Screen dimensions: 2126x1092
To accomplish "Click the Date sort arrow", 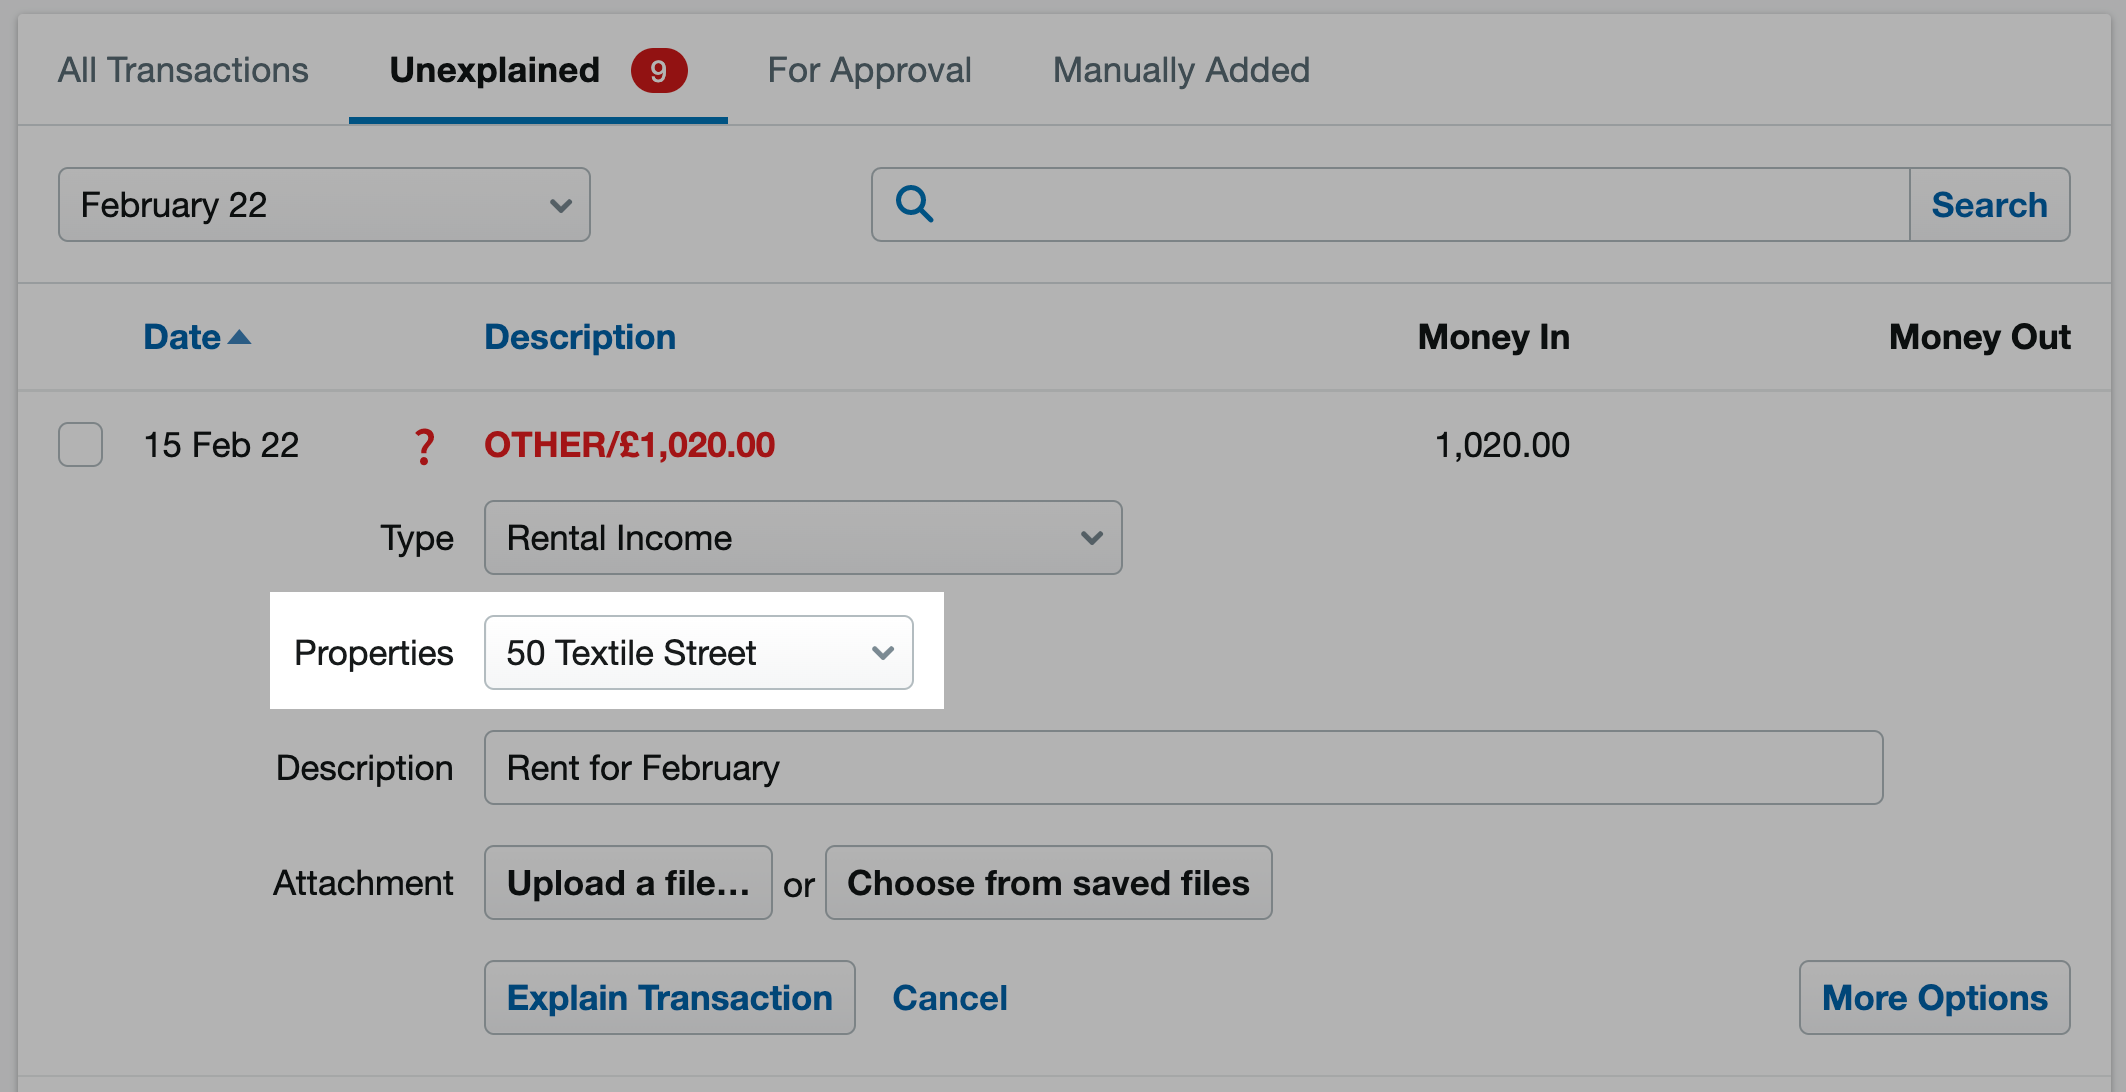I will 240,338.
